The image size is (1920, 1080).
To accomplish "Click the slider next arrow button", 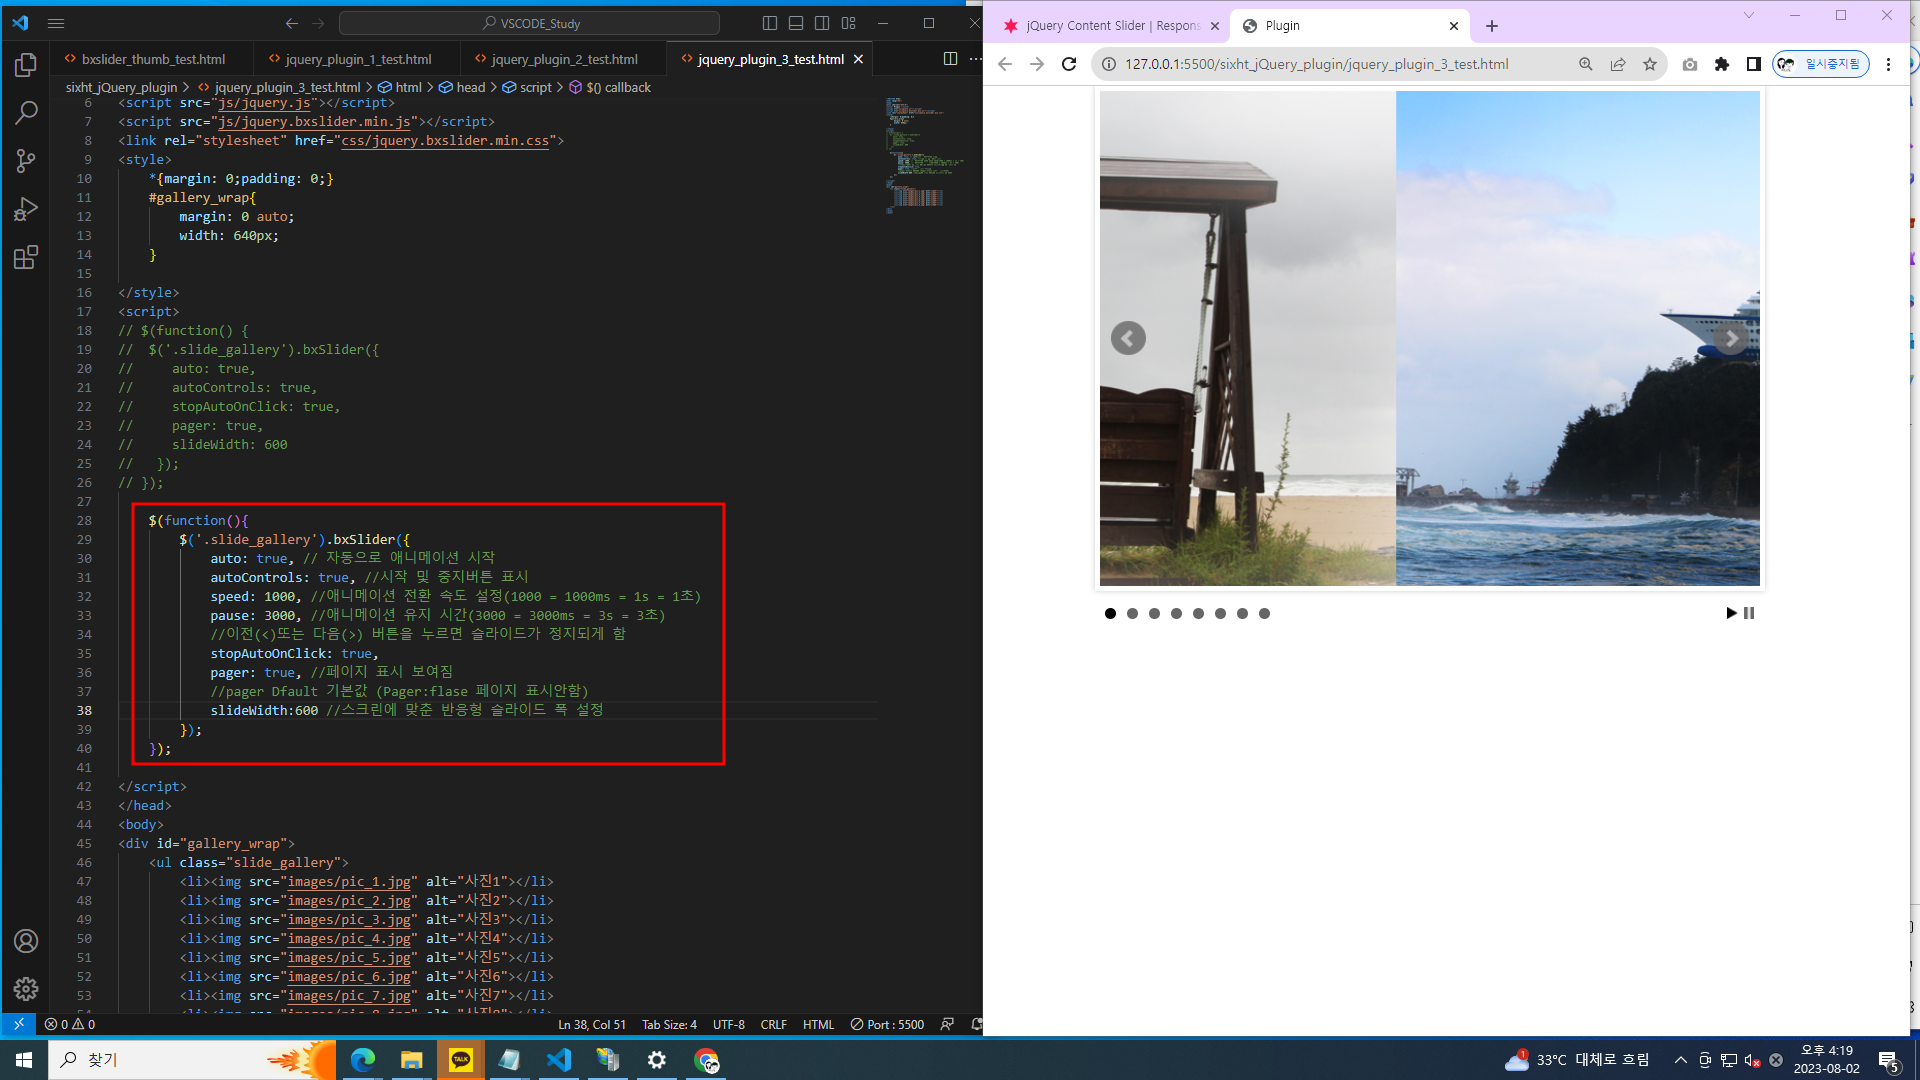I will click(1731, 339).
